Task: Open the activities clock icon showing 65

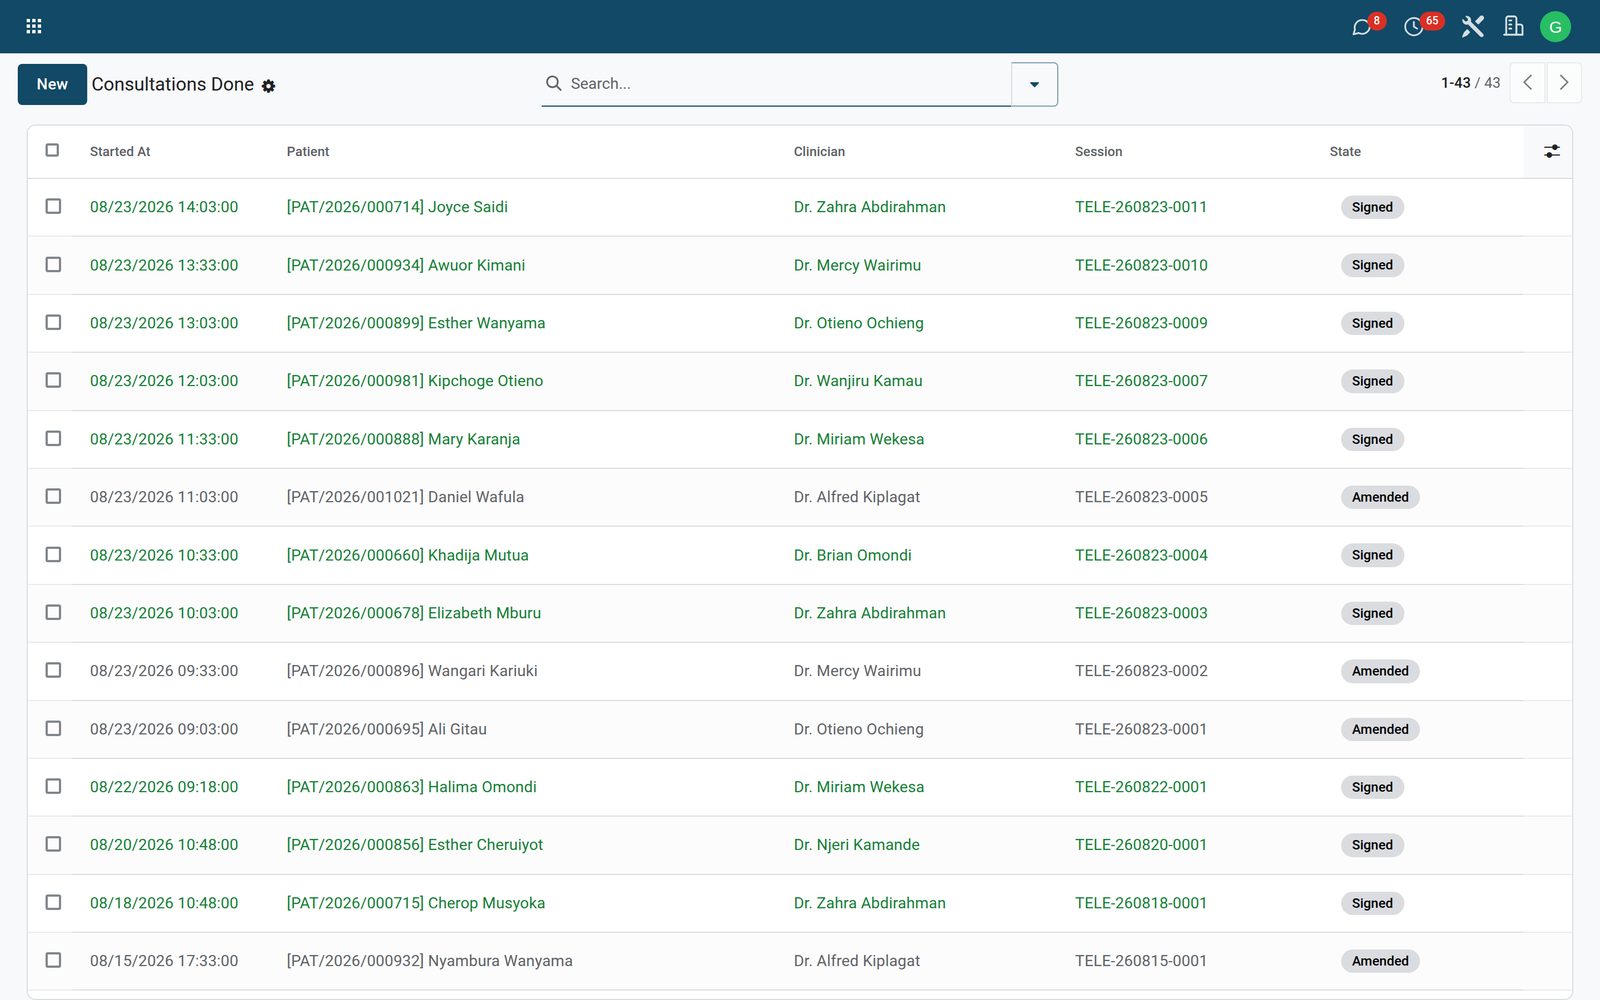Action: [x=1414, y=26]
